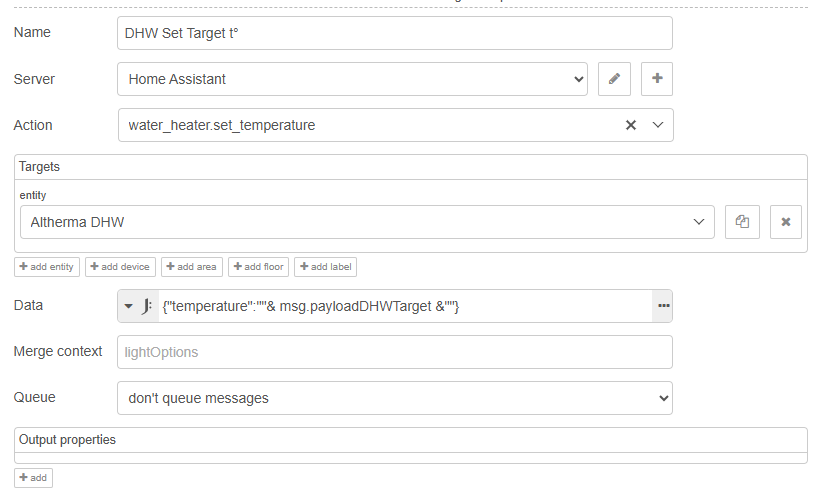Click the add device button
The width and height of the screenshot is (820, 488).
click(120, 267)
